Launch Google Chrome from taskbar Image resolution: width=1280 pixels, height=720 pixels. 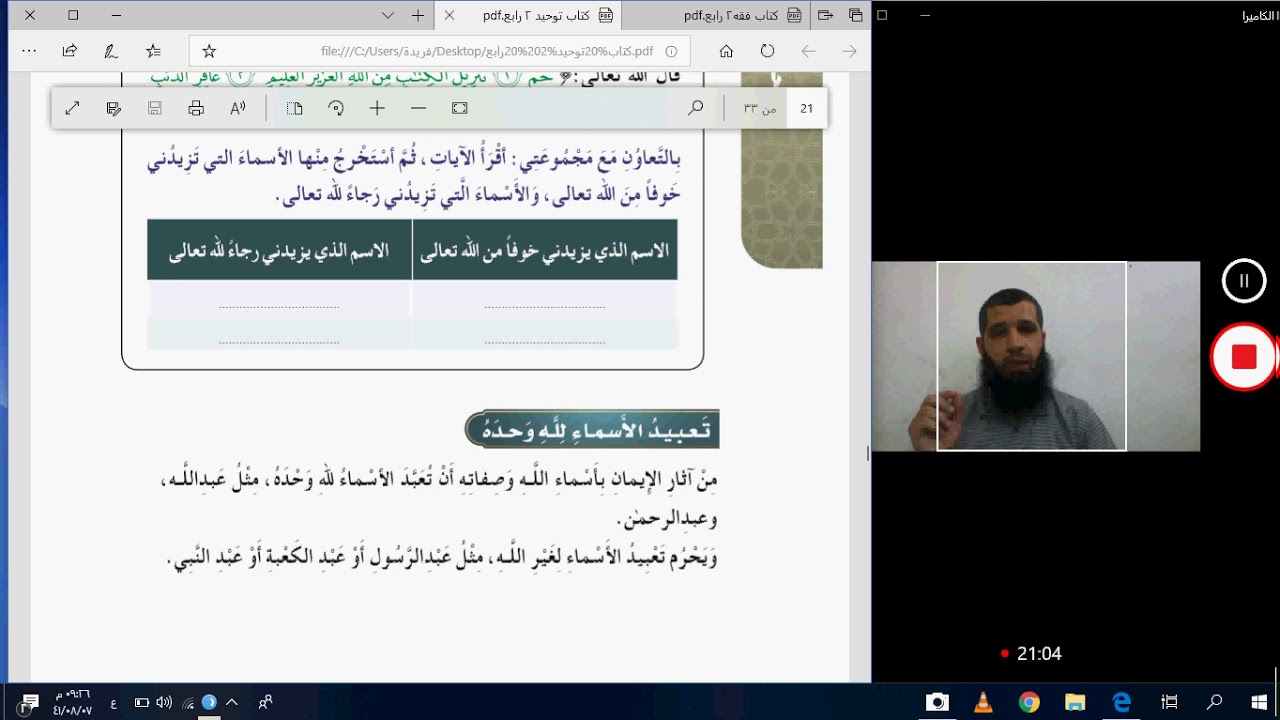tap(1029, 702)
